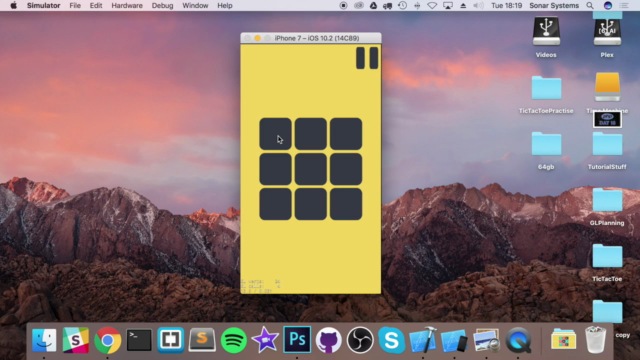Open the Debug menu
Screen dimensions: 640x360
[x=162, y=6]
